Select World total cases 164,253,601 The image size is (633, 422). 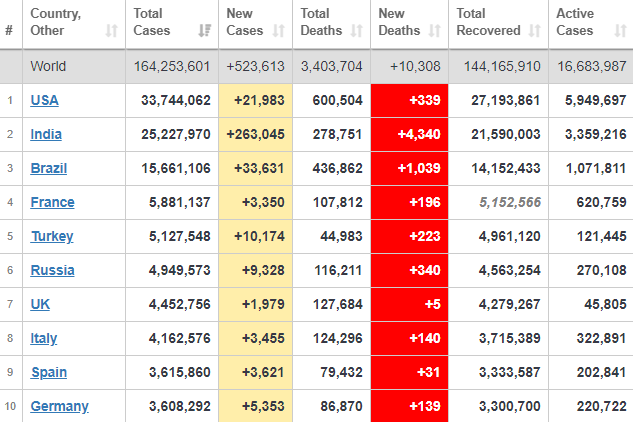pos(172,66)
